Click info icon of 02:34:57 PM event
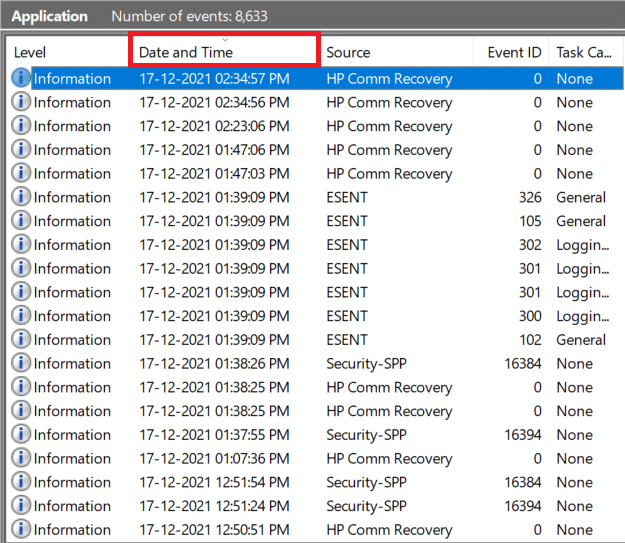The image size is (625, 543). (21, 78)
